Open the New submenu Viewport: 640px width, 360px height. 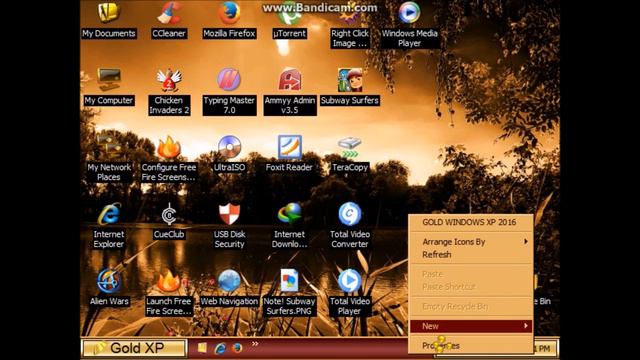pos(471,326)
